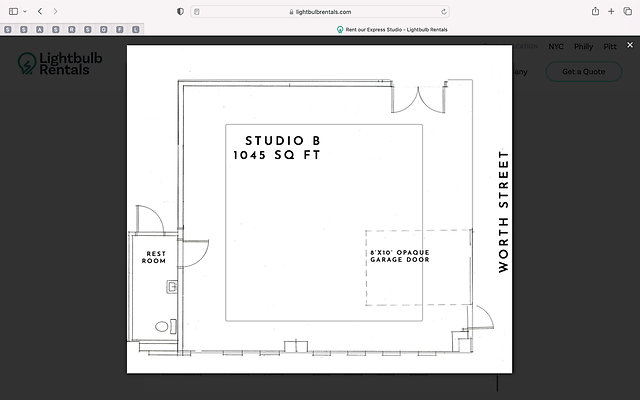Screen dimensions: 640x400
Task: Open the Pitt location link
Action: (611, 47)
